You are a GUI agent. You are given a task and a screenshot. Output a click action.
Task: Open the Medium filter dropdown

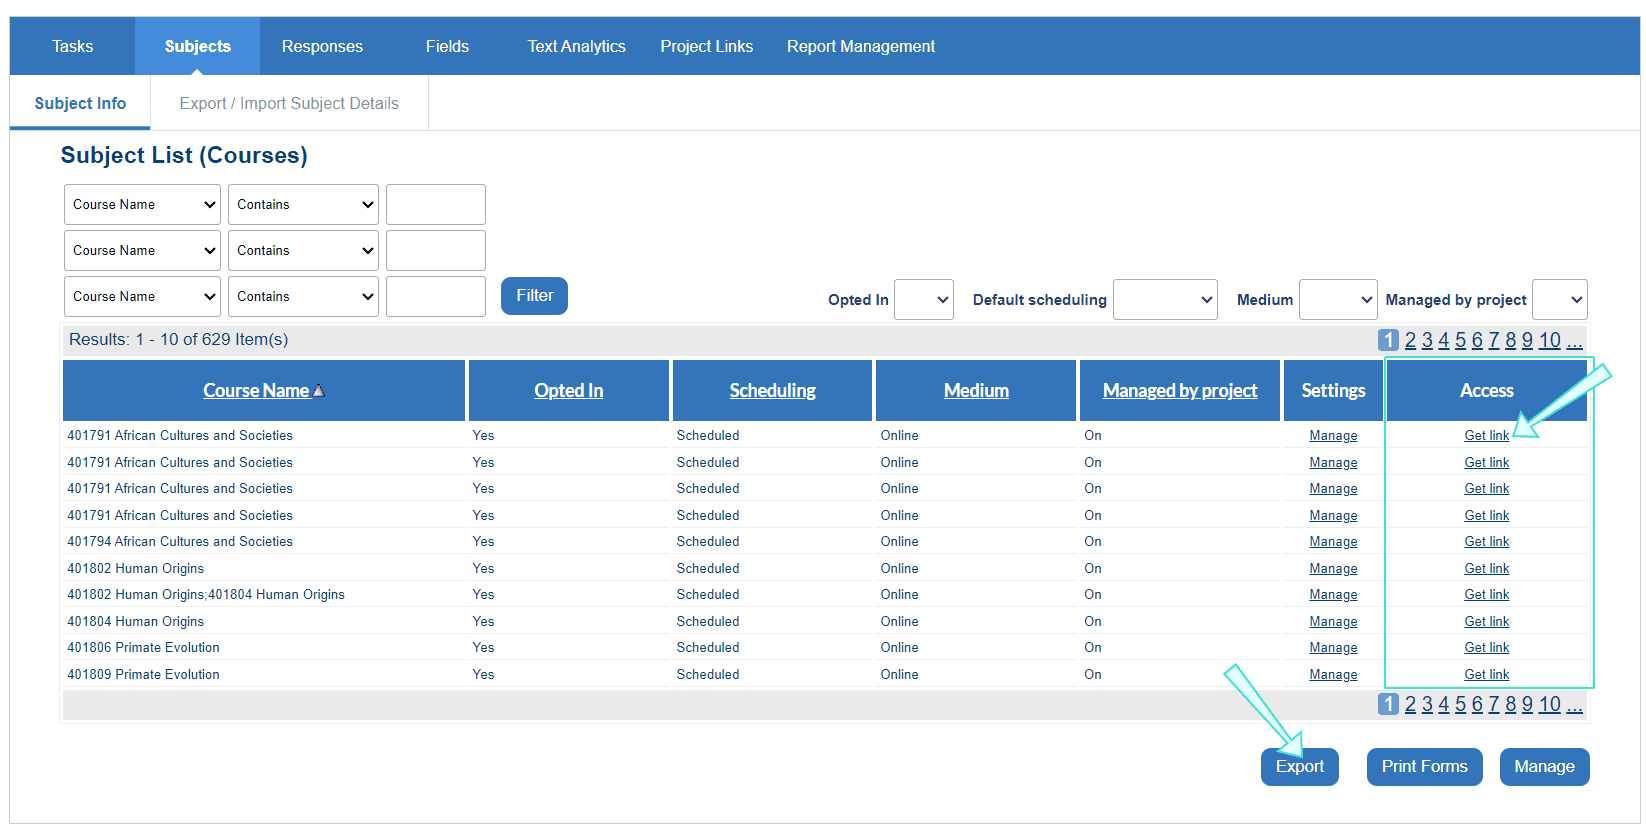click(1337, 300)
